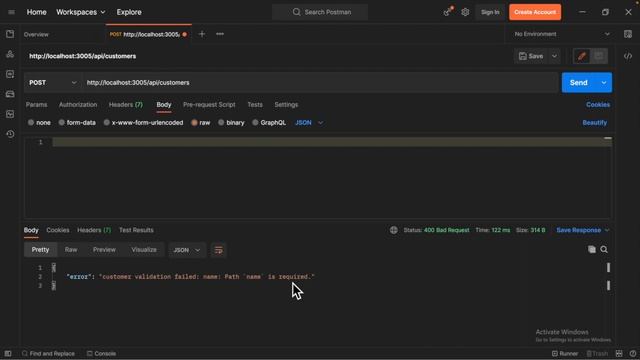Select the raw radio button
The width and height of the screenshot is (640, 360).
(x=194, y=122)
